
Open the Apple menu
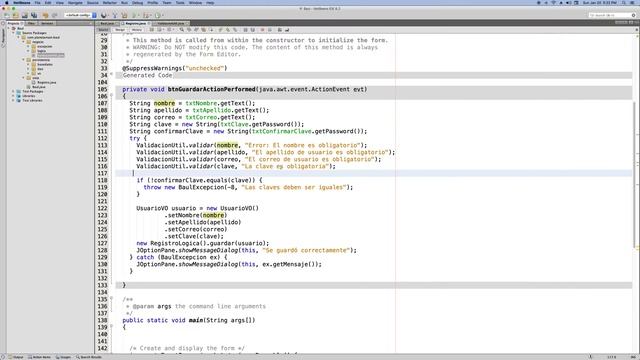point(7,3)
